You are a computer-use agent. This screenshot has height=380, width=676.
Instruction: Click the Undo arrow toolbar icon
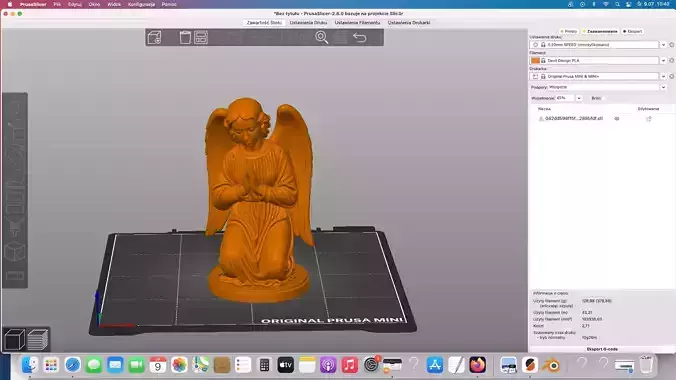(x=360, y=38)
